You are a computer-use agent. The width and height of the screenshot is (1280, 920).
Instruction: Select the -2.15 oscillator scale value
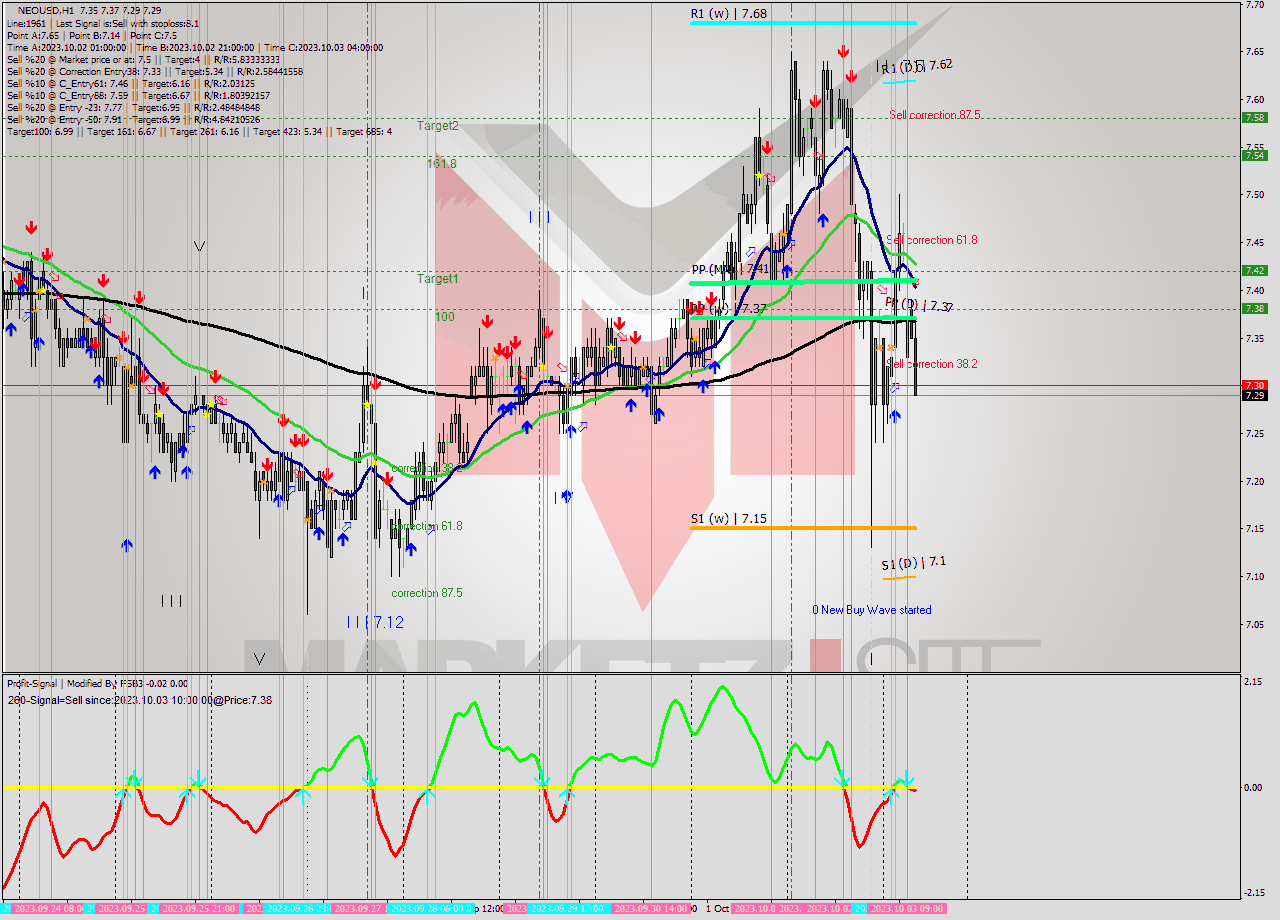point(1253,893)
